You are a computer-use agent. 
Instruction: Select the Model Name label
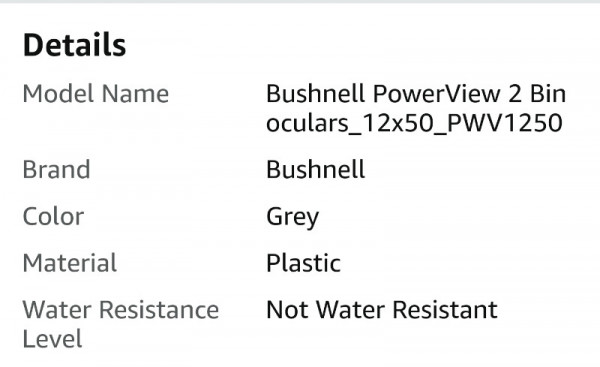[x=96, y=94]
